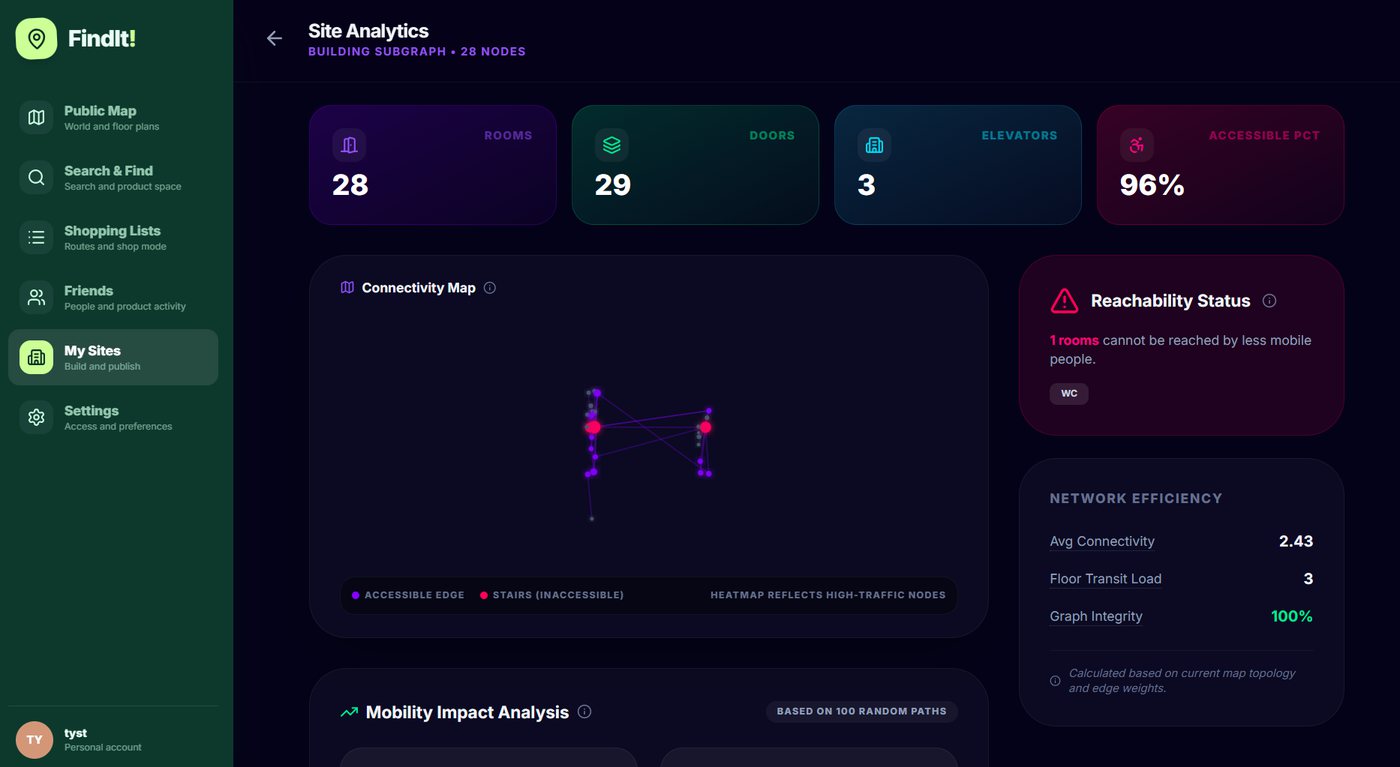
Task: Click the Mobility Impact trend icon
Action: [x=349, y=712]
